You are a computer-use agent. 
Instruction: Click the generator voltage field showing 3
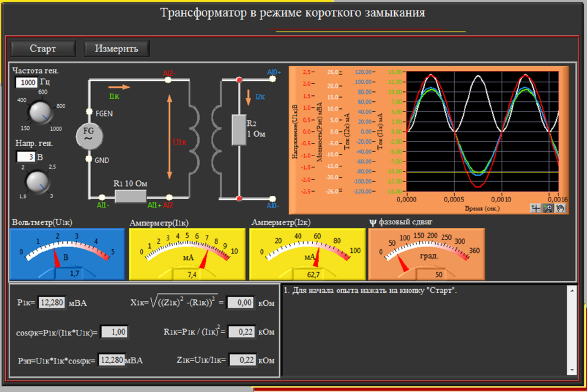pos(26,157)
